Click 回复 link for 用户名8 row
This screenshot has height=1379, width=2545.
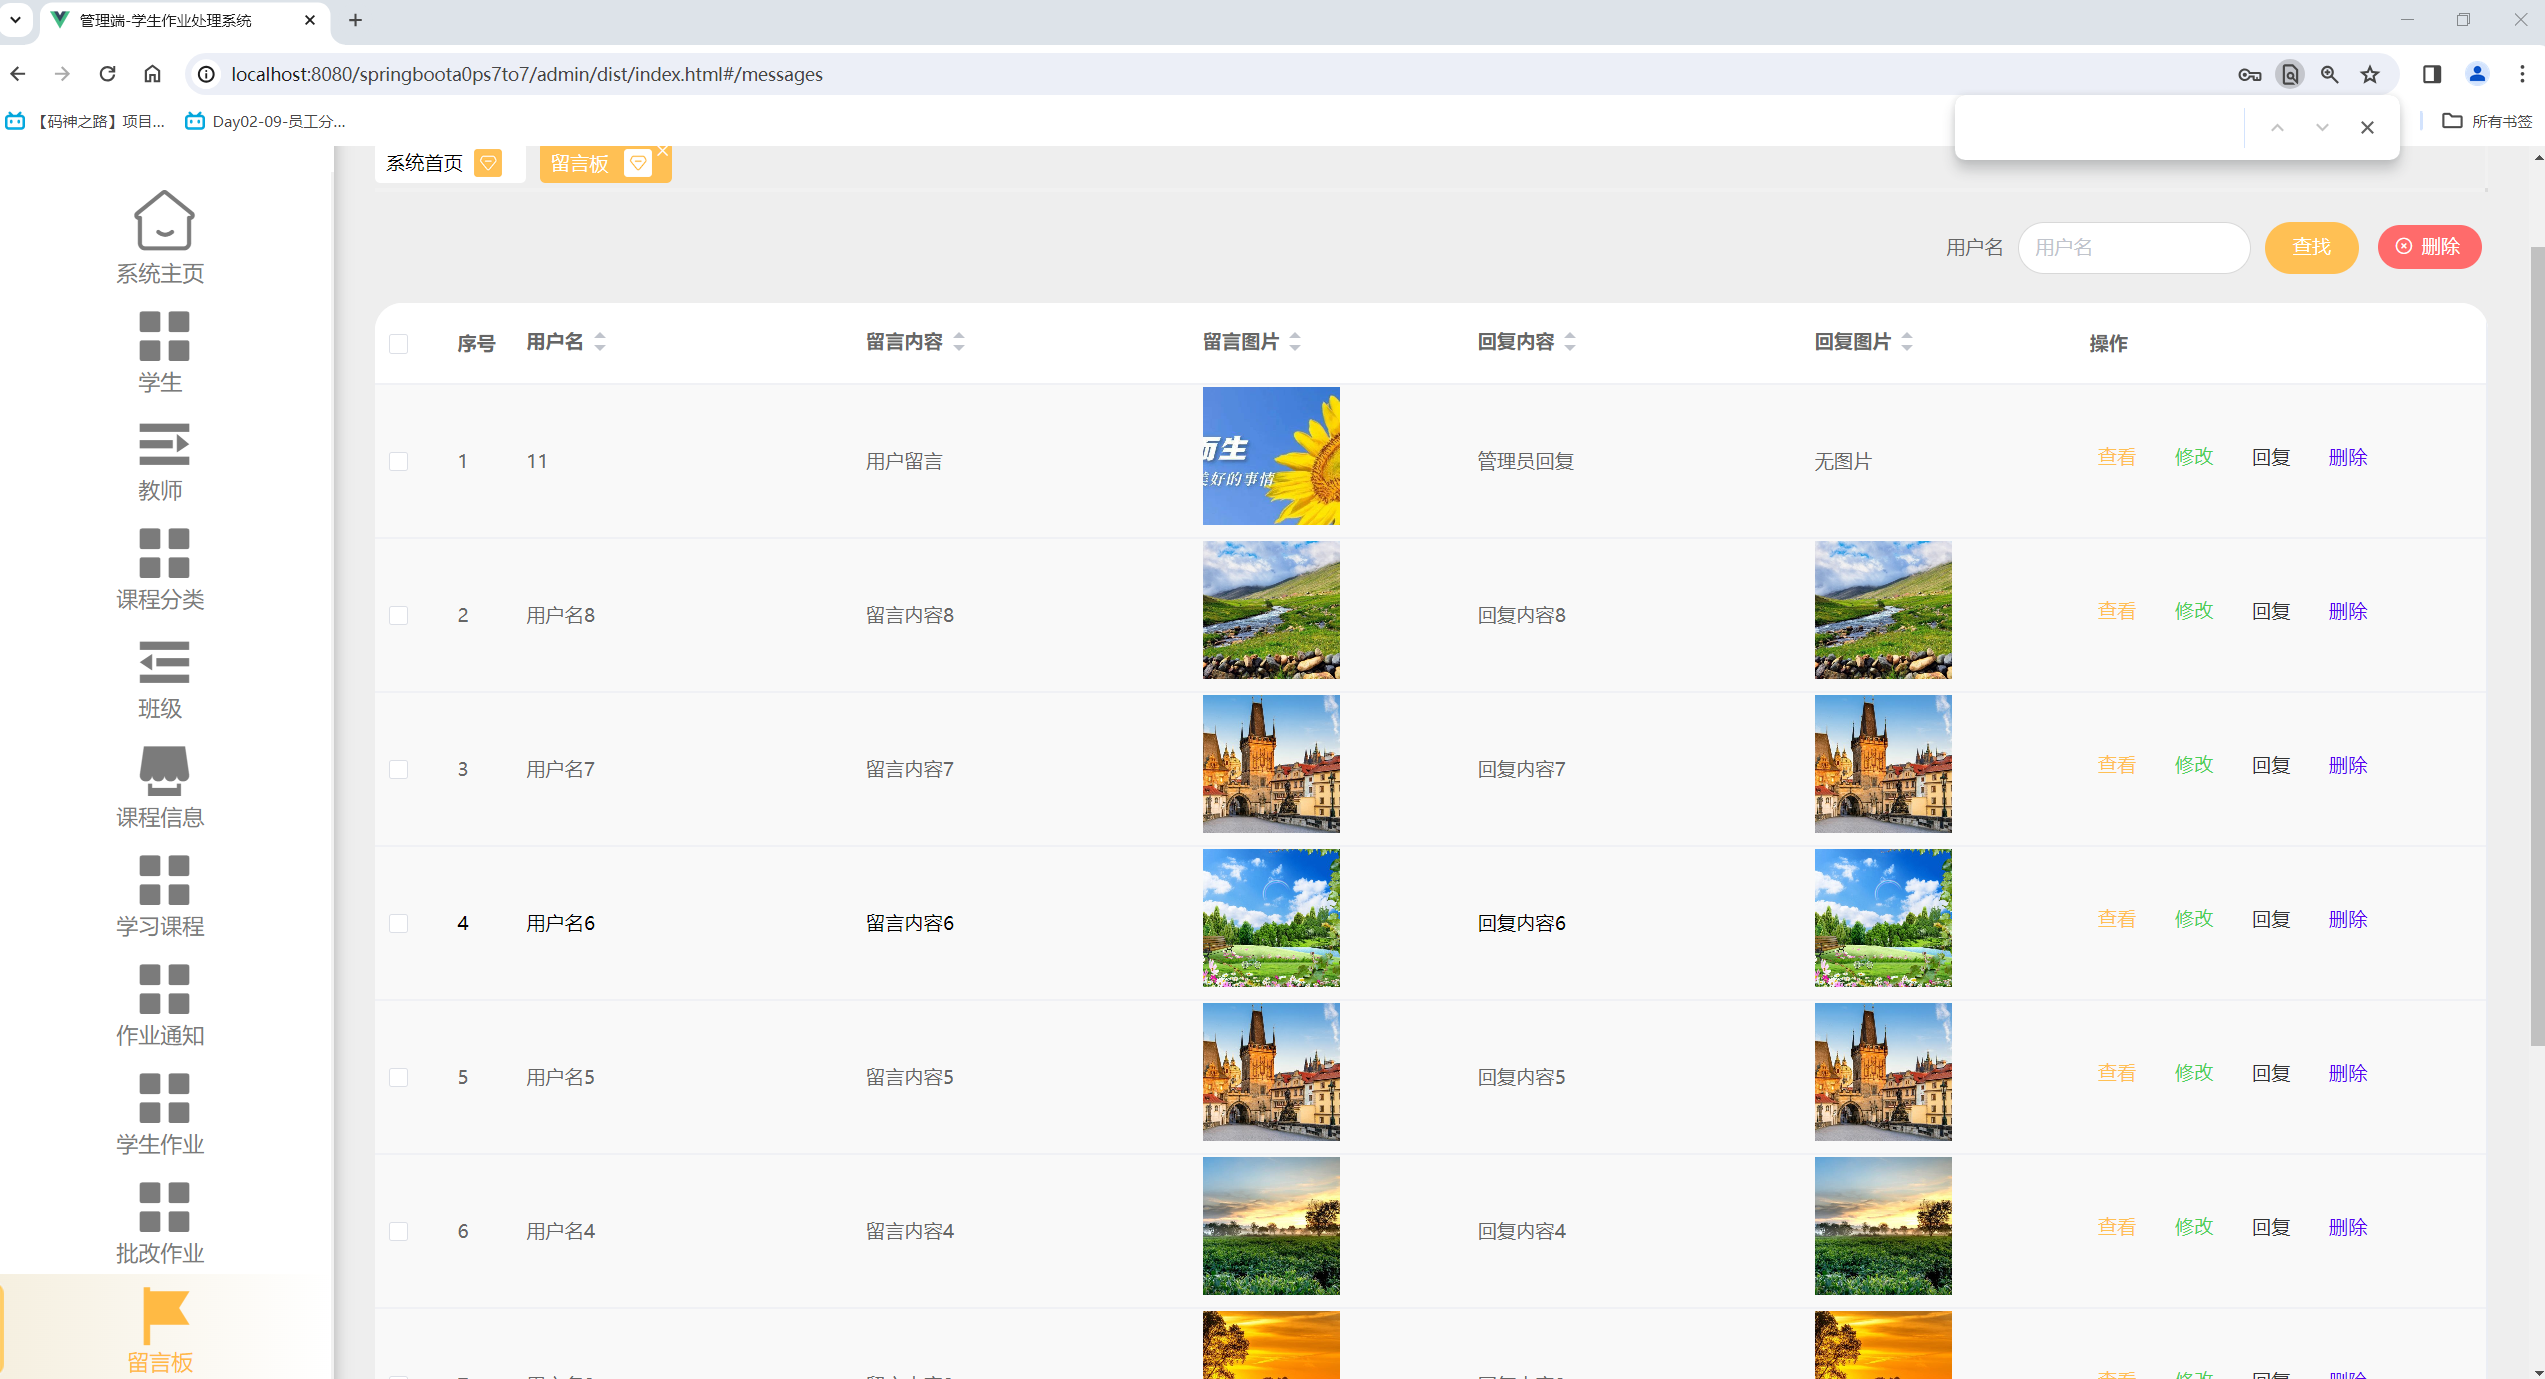[x=2270, y=611]
